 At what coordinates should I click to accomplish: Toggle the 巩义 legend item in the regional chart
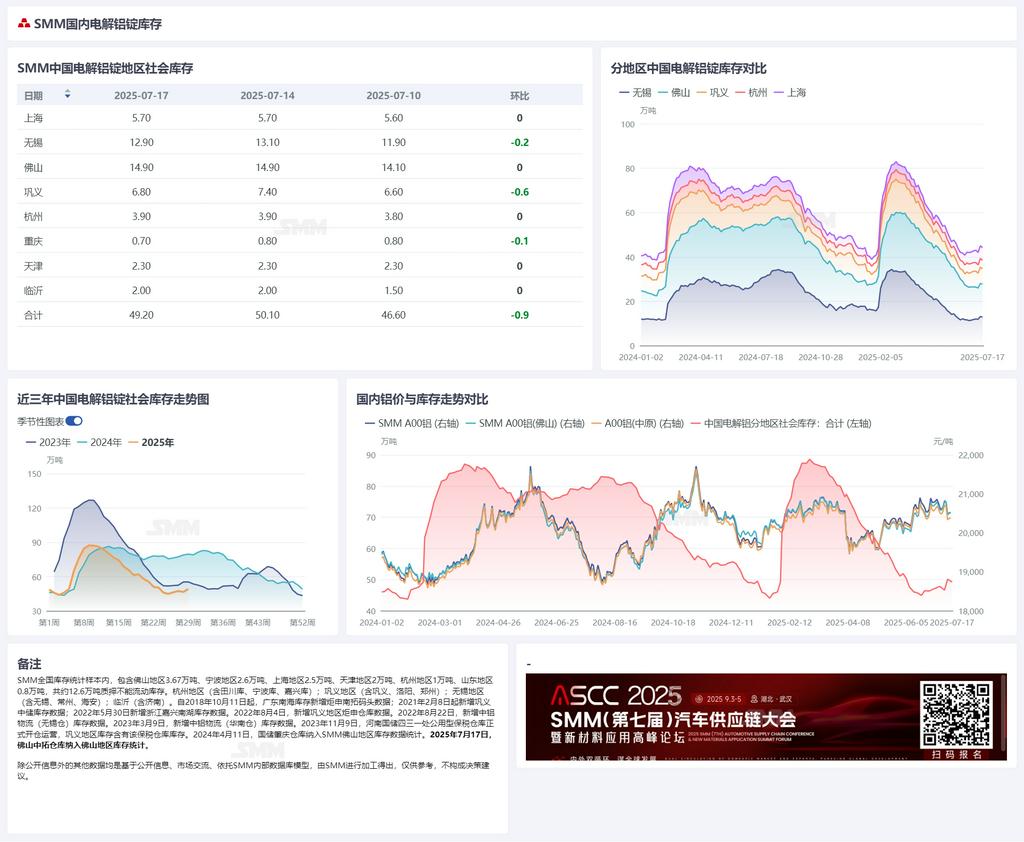[712, 93]
